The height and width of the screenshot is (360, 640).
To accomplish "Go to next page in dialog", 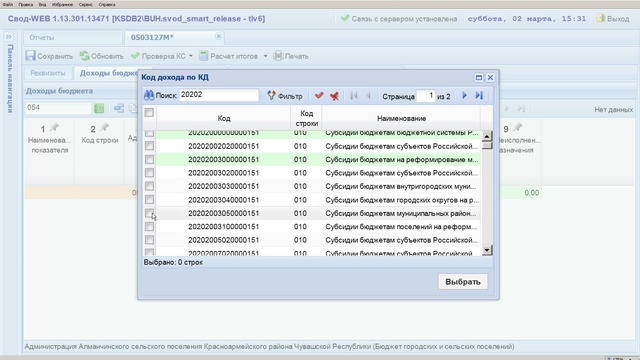I will pyautogui.click(x=464, y=96).
